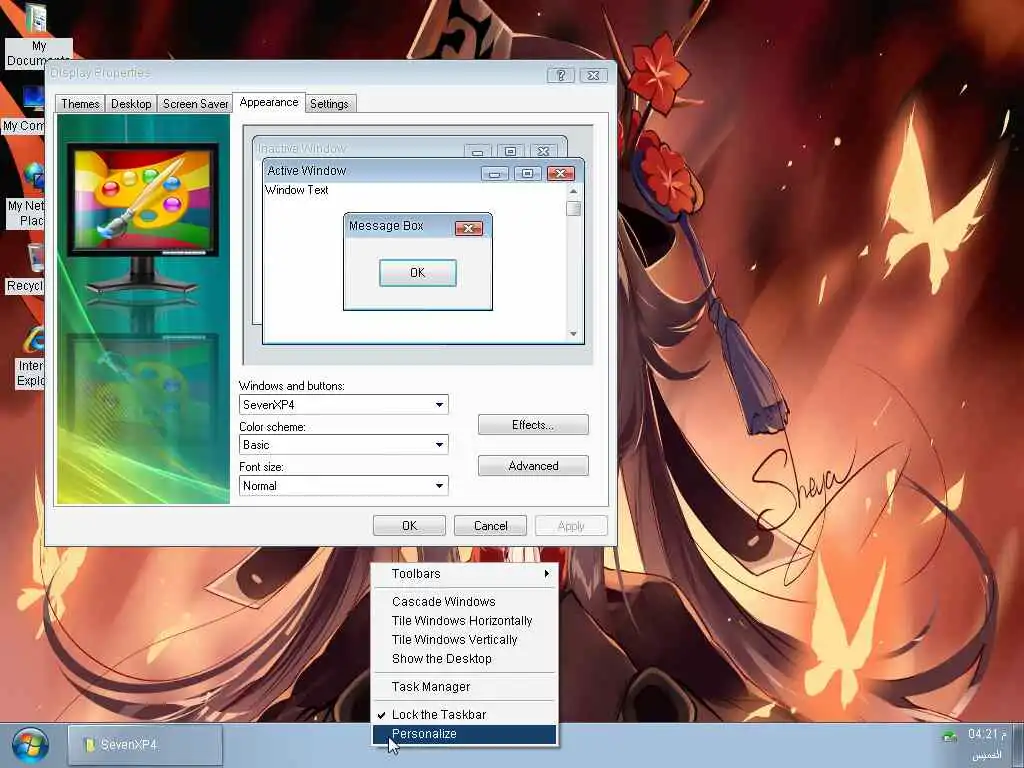Click Active Window preview minimize button
This screenshot has height=768, width=1024.
coord(494,173)
